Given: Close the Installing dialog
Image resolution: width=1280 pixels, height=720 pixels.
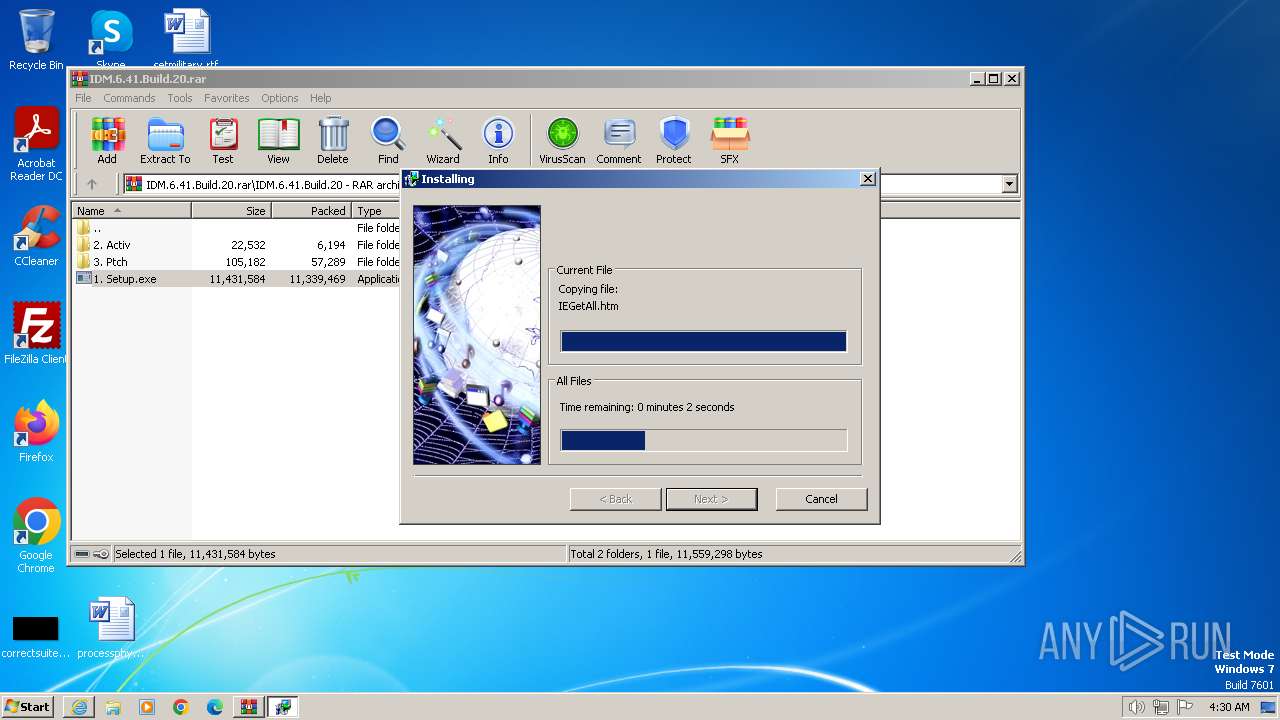Looking at the screenshot, I should pyautogui.click(x=867, y=179).
